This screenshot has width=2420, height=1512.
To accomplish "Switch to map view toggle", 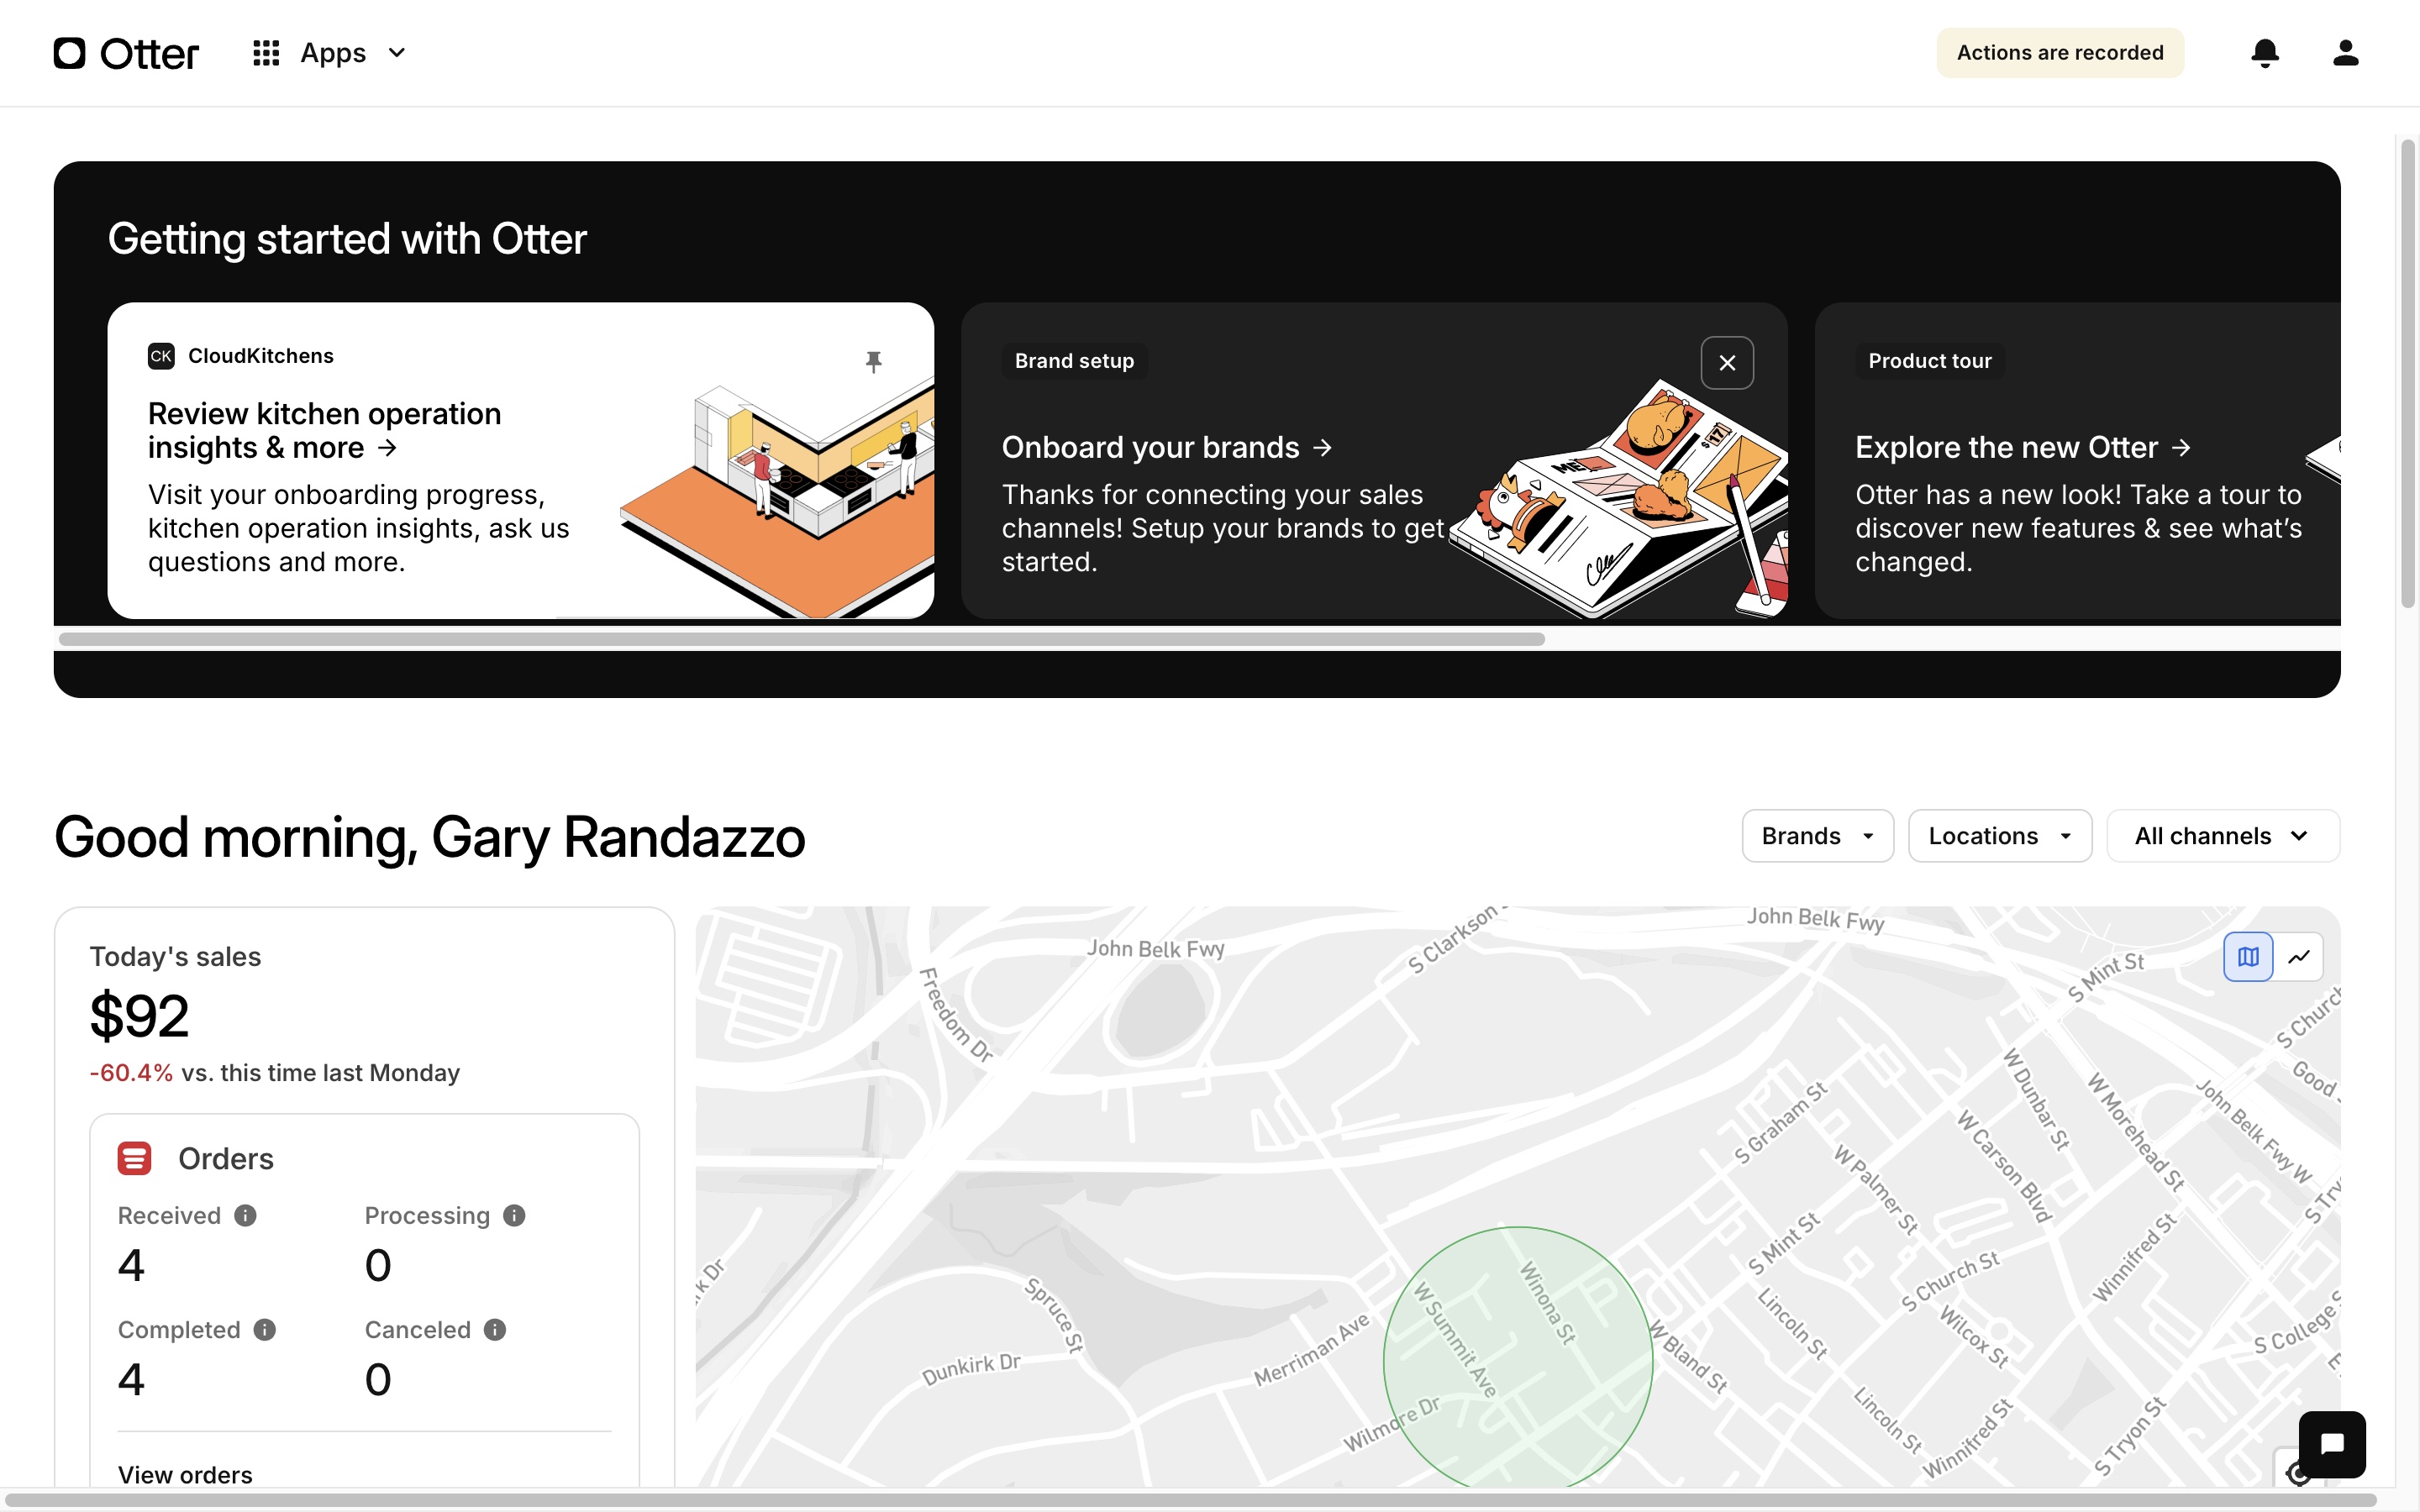I will [2248, 957].
